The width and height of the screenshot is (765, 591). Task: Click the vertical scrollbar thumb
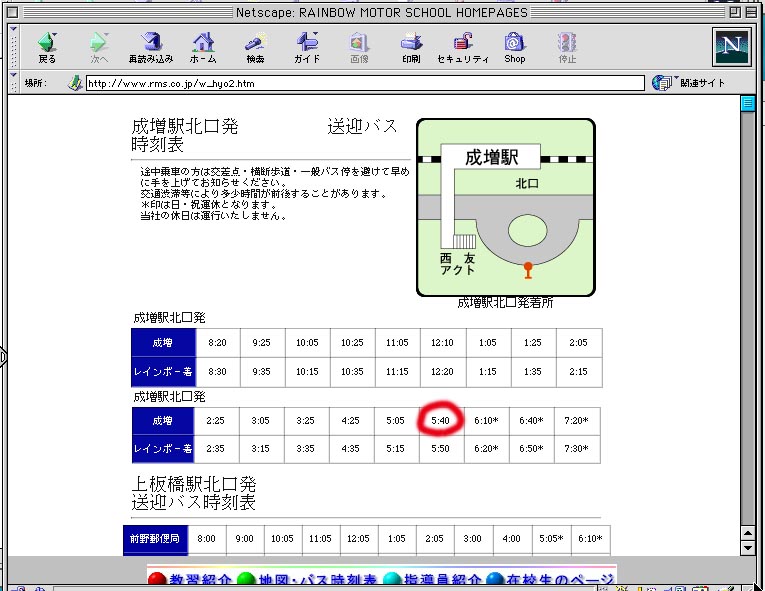tap(747, 103)
